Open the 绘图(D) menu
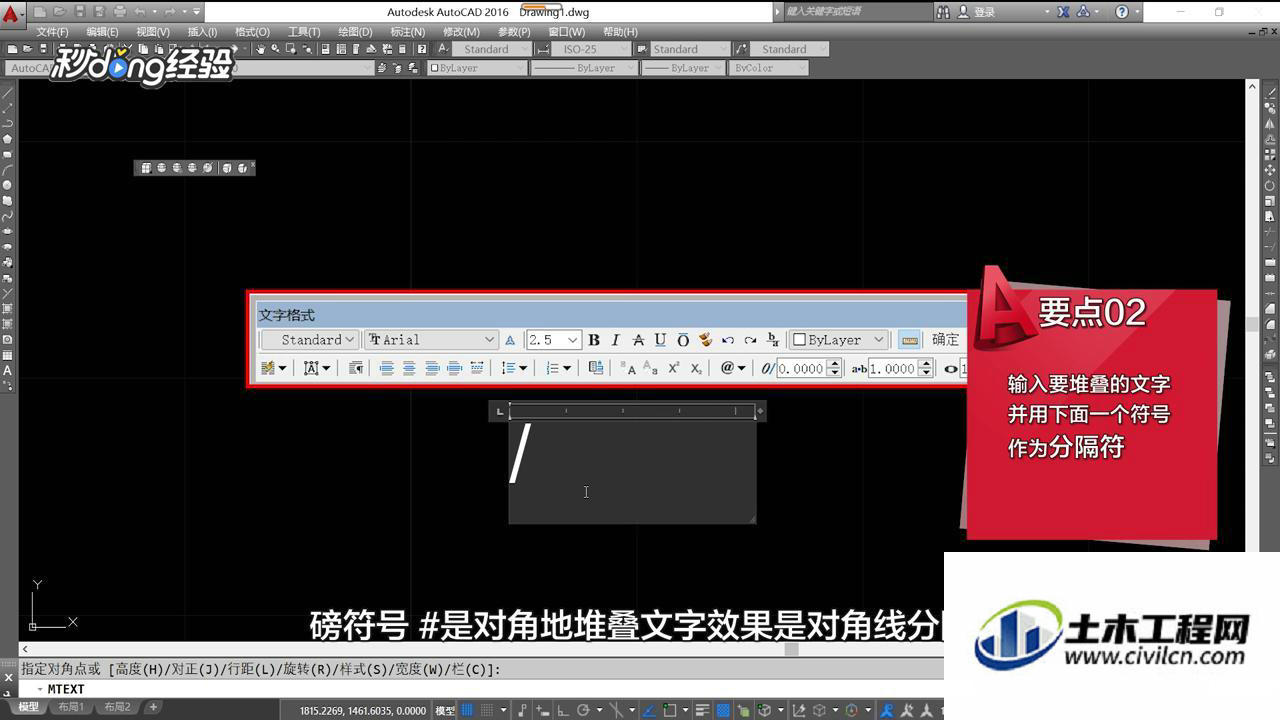Viewport: 1280px width, 720px height. (355, 32)
